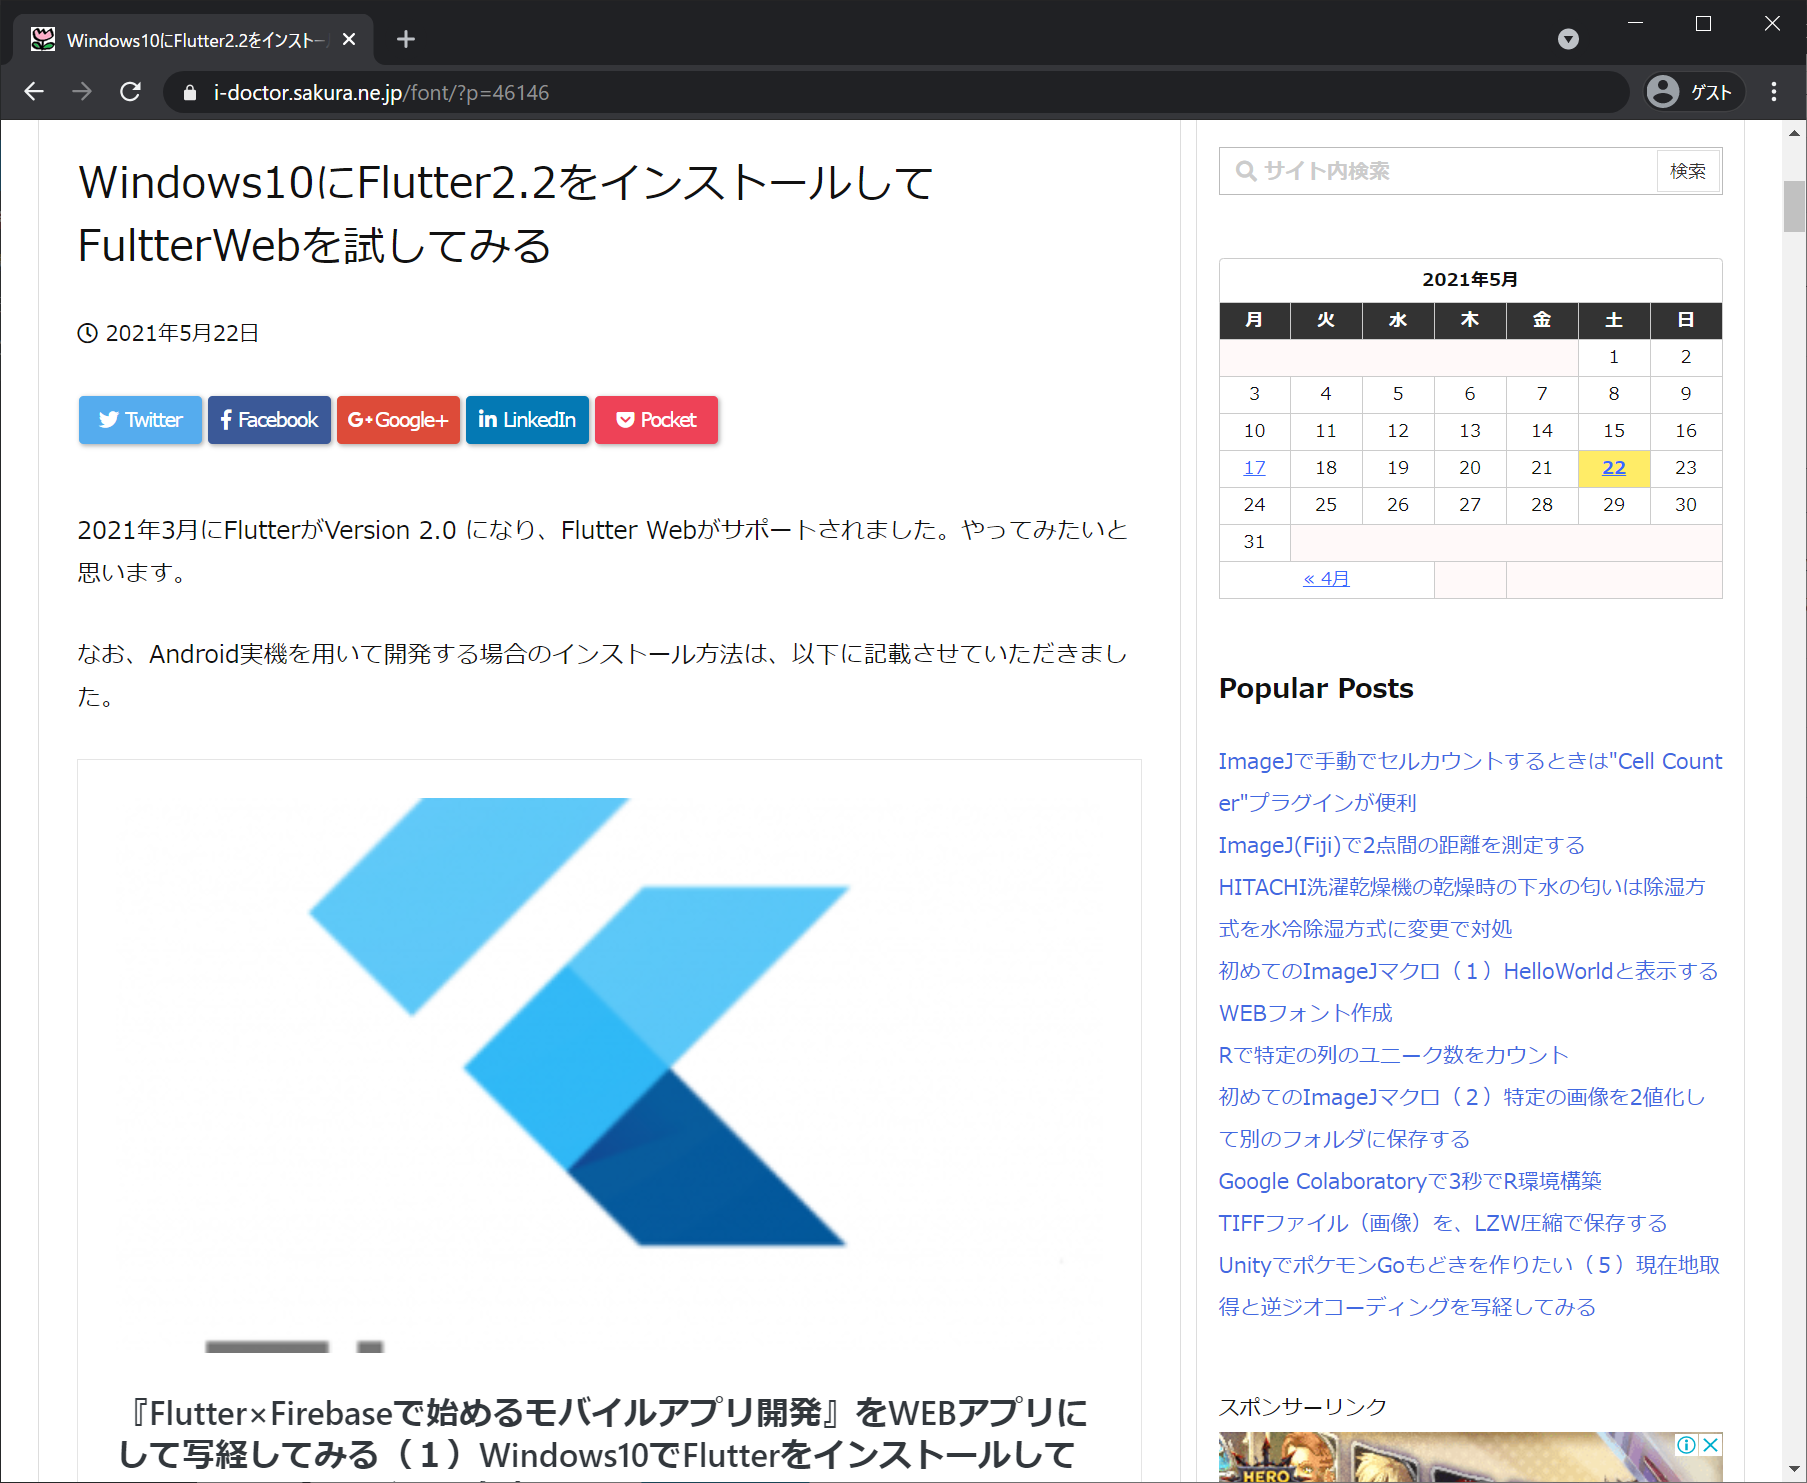1807x1483 pixels.
Task: Click the address bar URL
Action: click(381, 93)
